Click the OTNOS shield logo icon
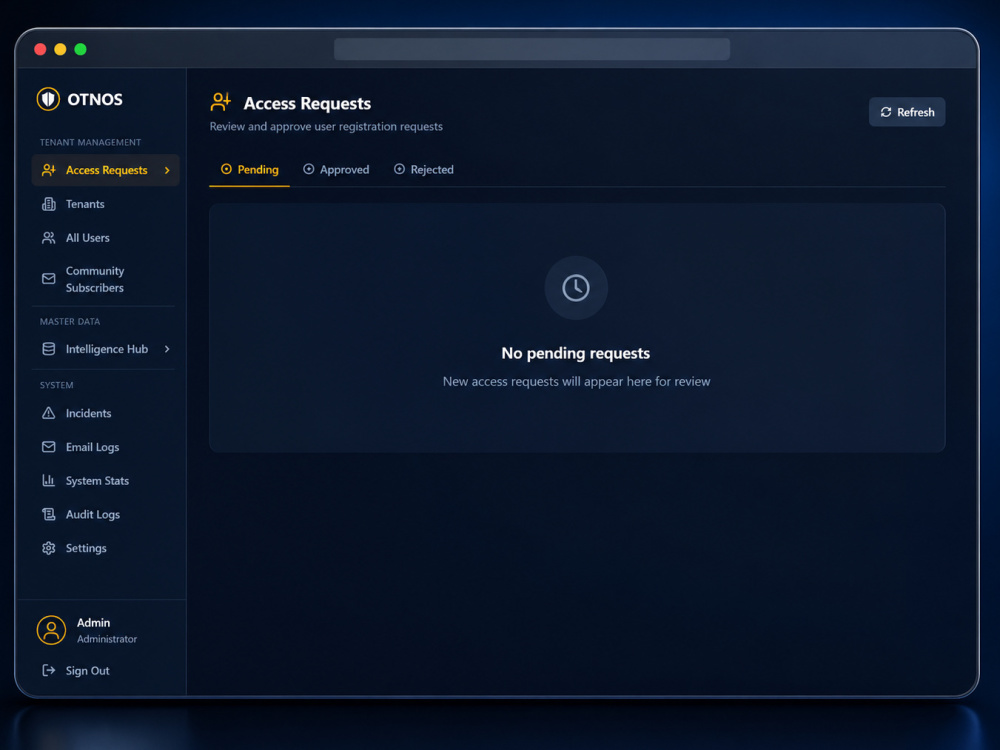This screenshot has width=1000, height=750. [x=48, y=99]
